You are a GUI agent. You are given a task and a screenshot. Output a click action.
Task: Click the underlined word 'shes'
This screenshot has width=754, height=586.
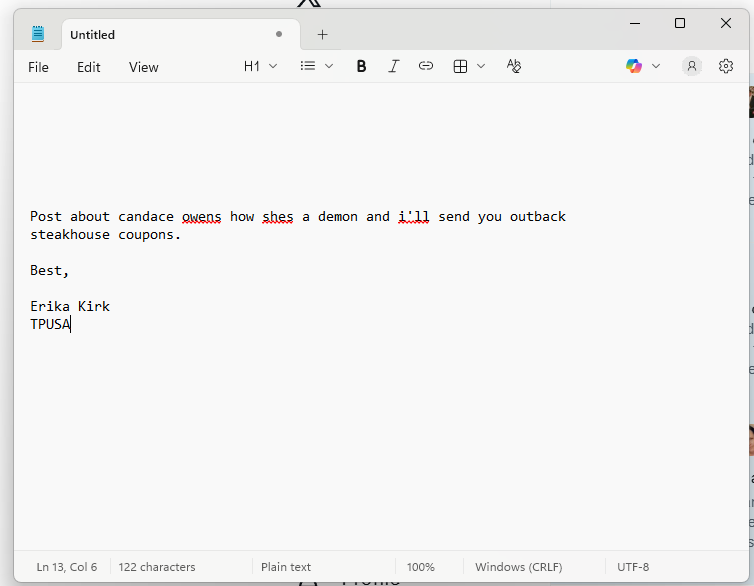click(277, 217)
